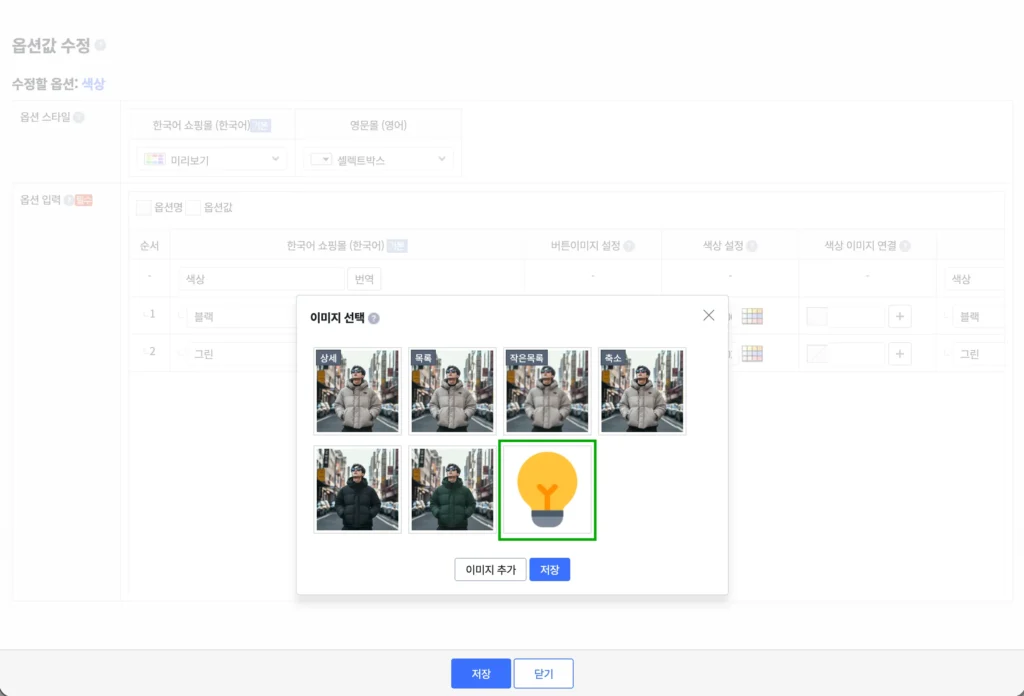
Task: Click help icon beside 버튼이미지 설정 header
Action: pyautogui.click(x=629, y=246)
